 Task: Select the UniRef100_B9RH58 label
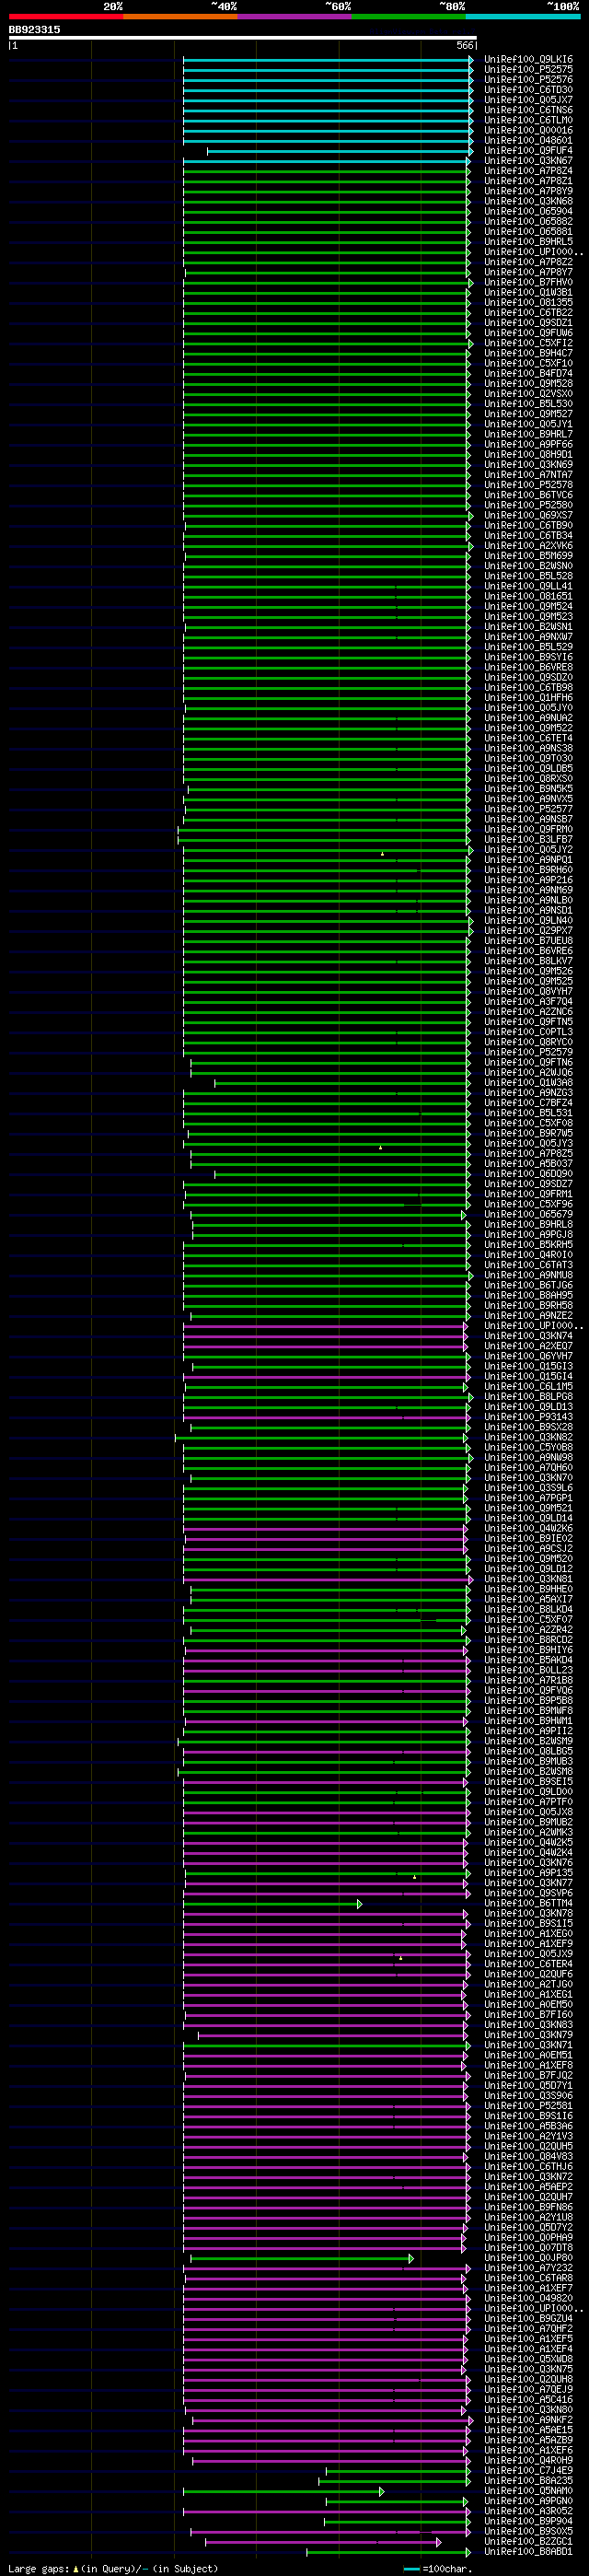[529, 1305]
